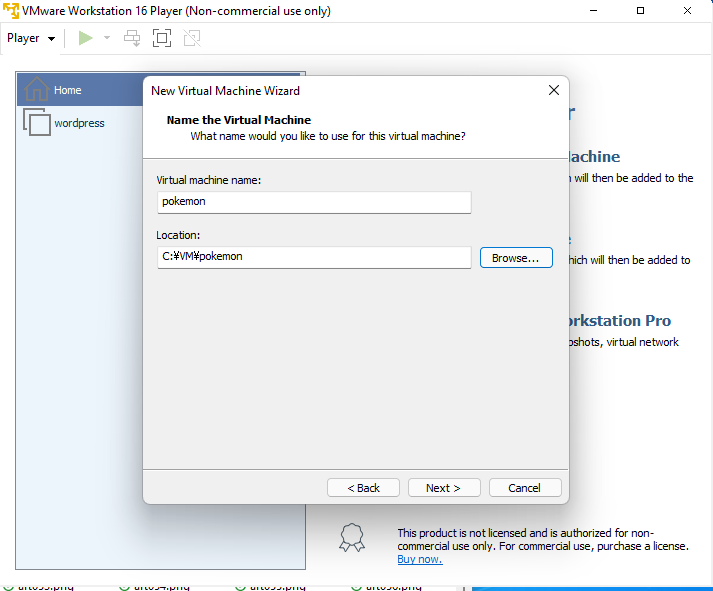Cancel the wizard

coord(525,488)
